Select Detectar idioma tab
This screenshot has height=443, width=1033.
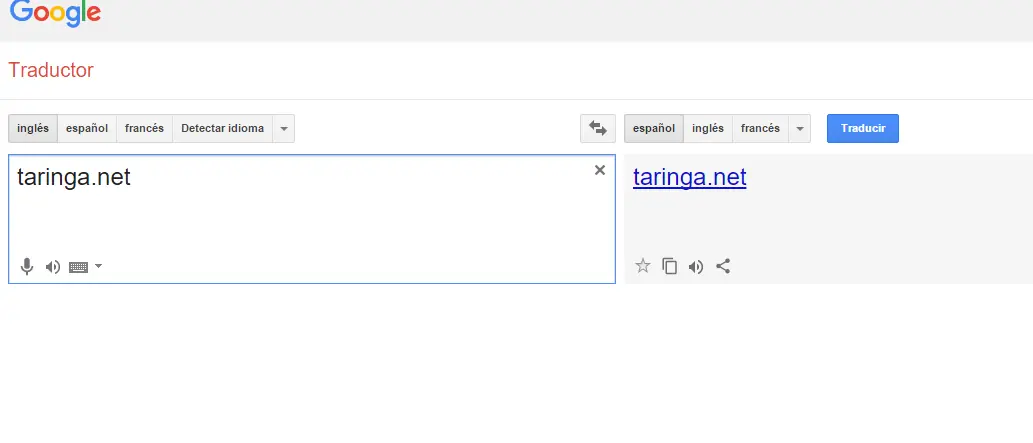click(222, 129)
